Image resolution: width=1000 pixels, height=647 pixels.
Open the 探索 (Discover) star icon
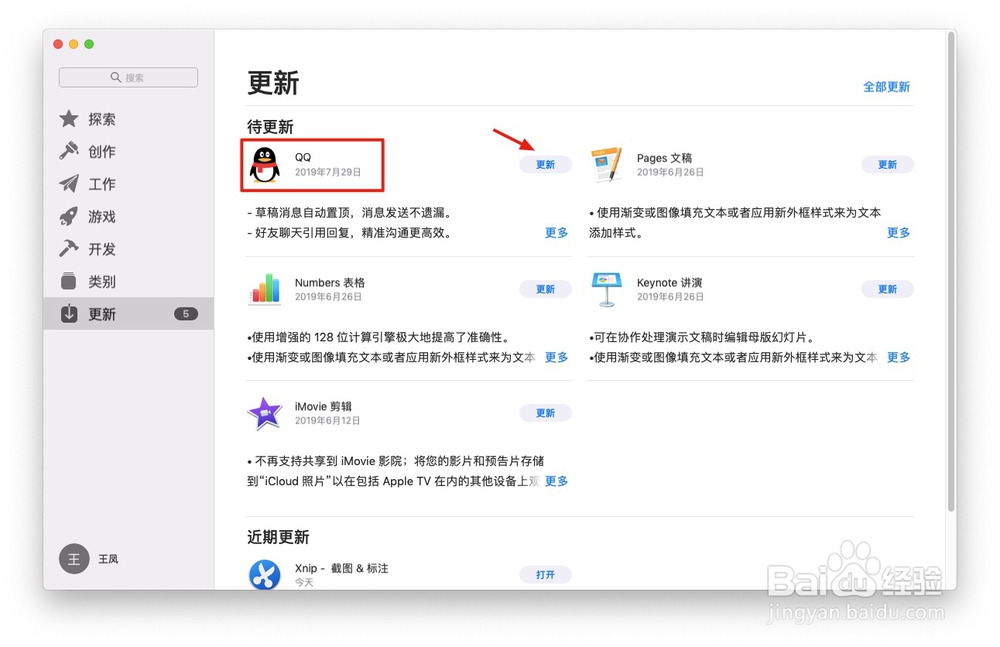tap(69, 119)
